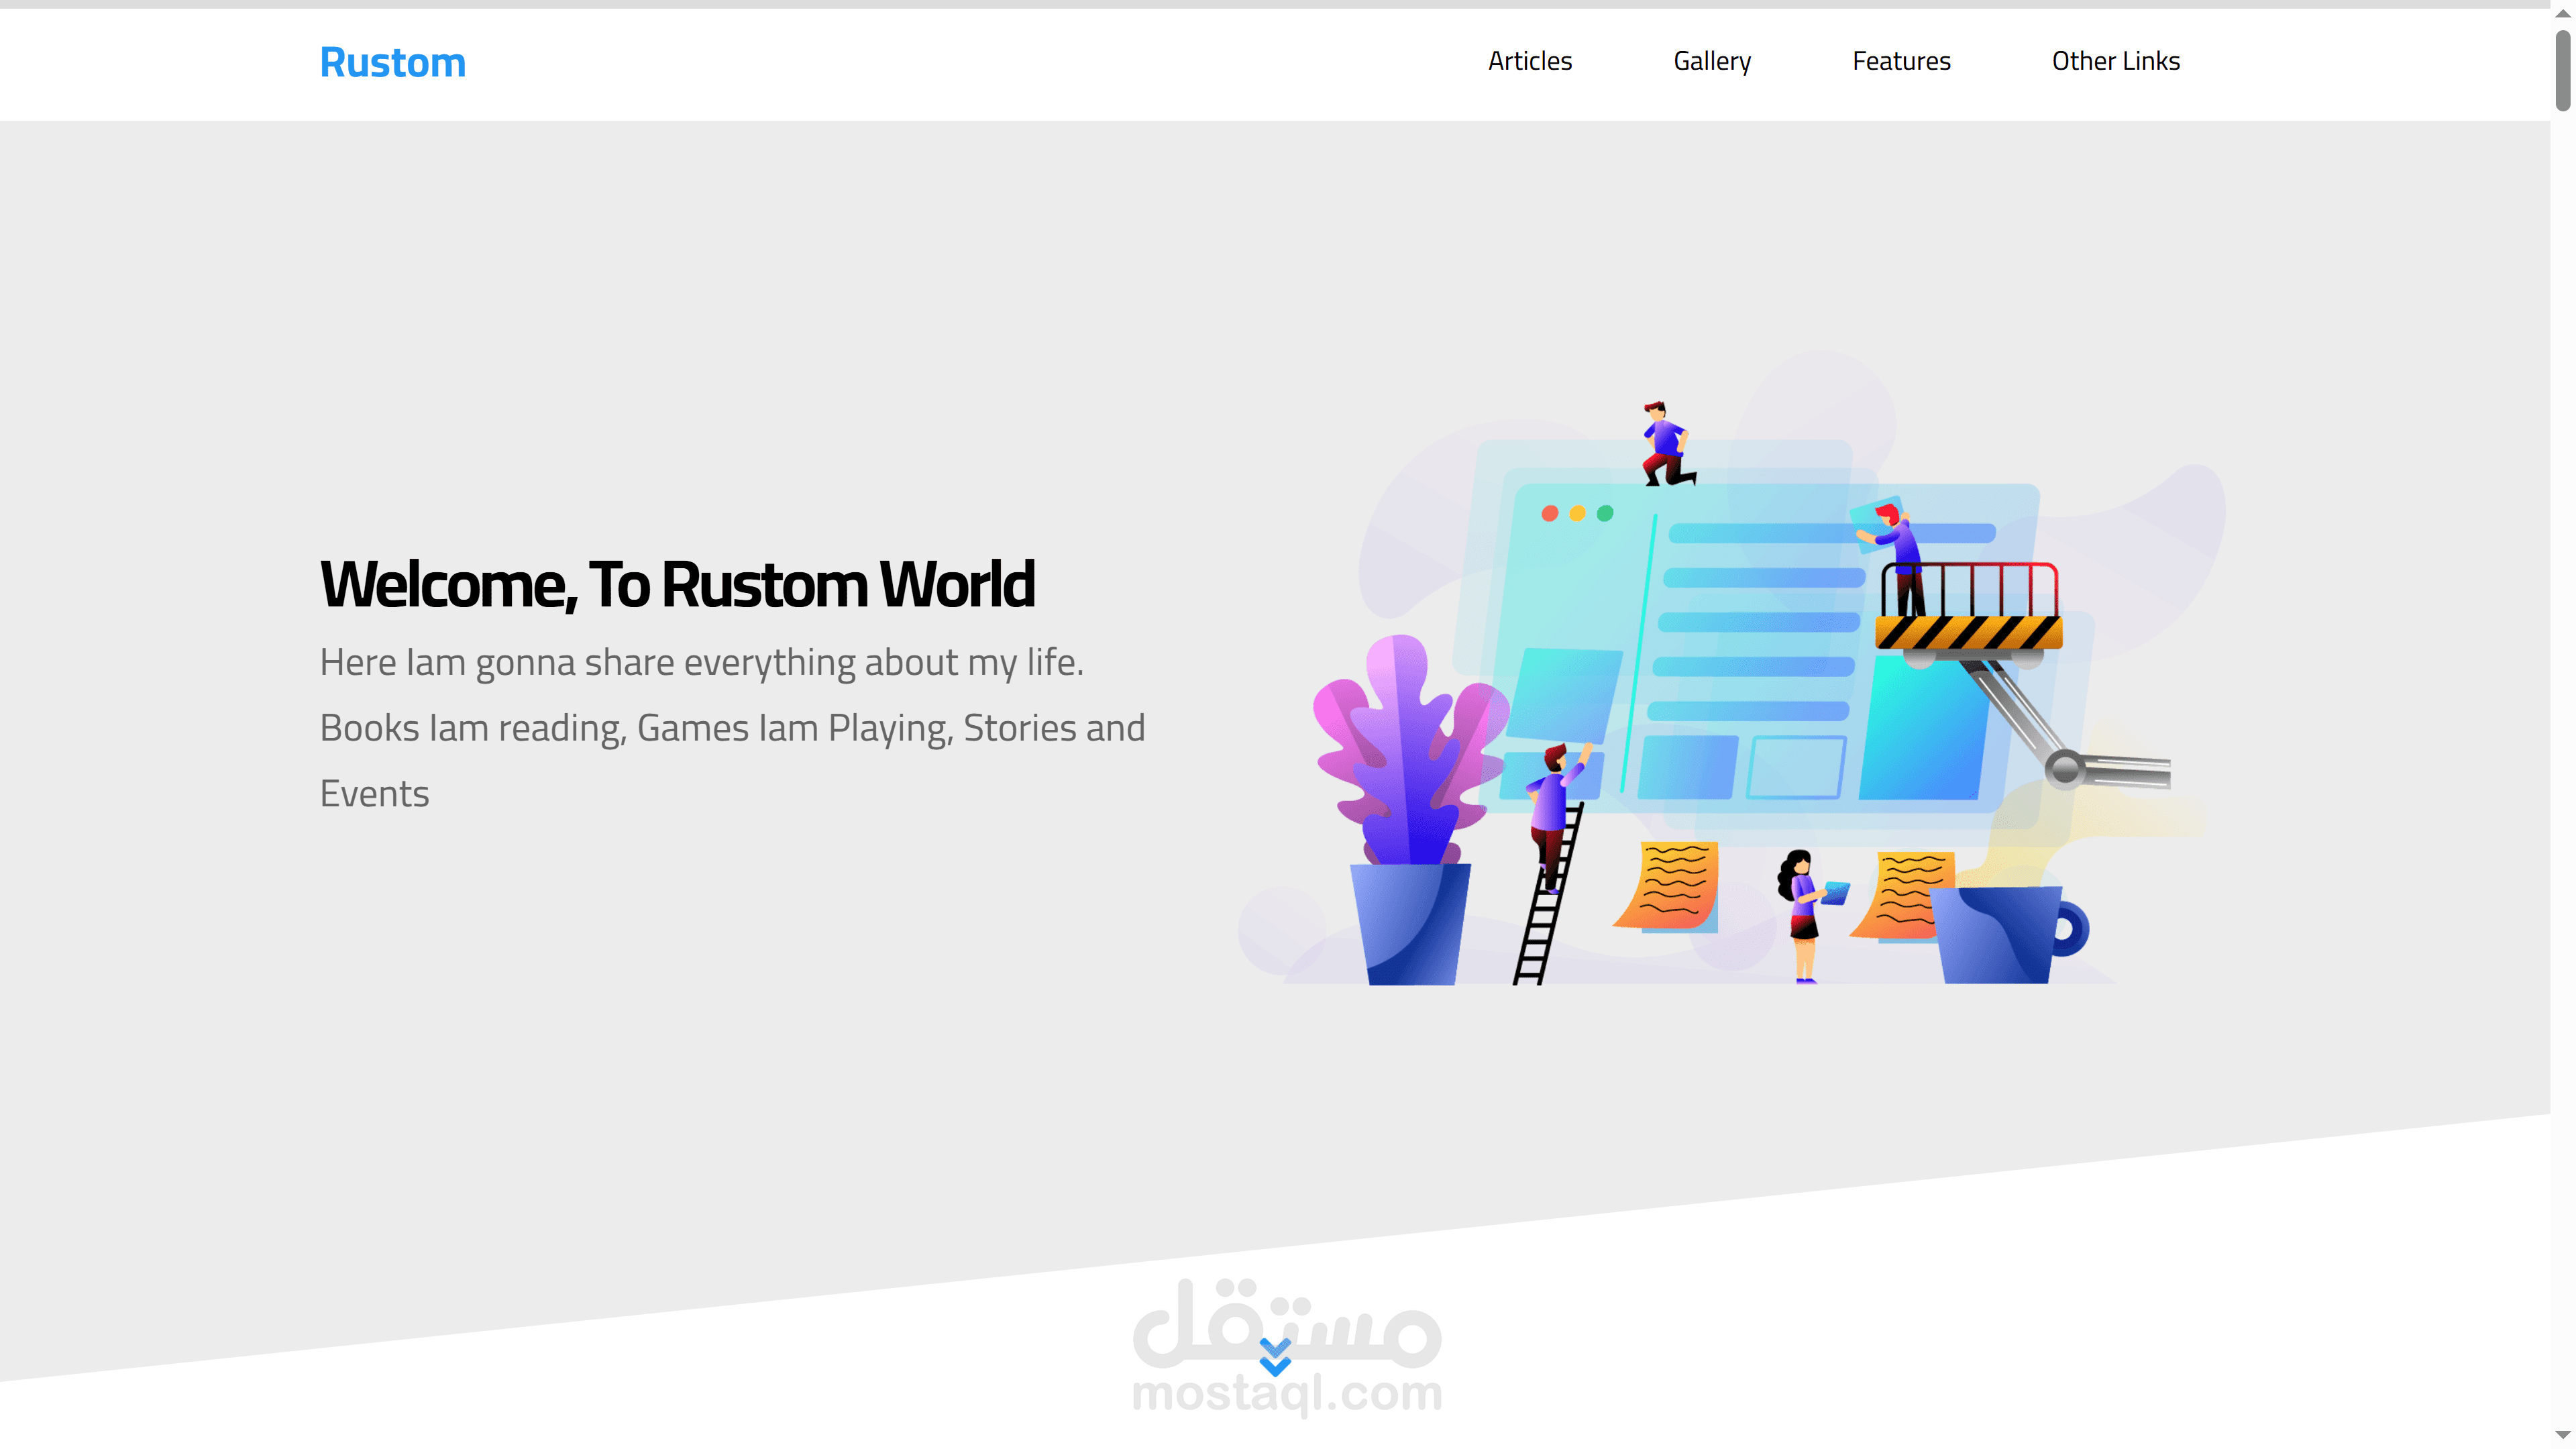Screen dimensions: 2576x1449
Task: Click the scrollbar down arrow
Action: click(x=2563, y=1436)
